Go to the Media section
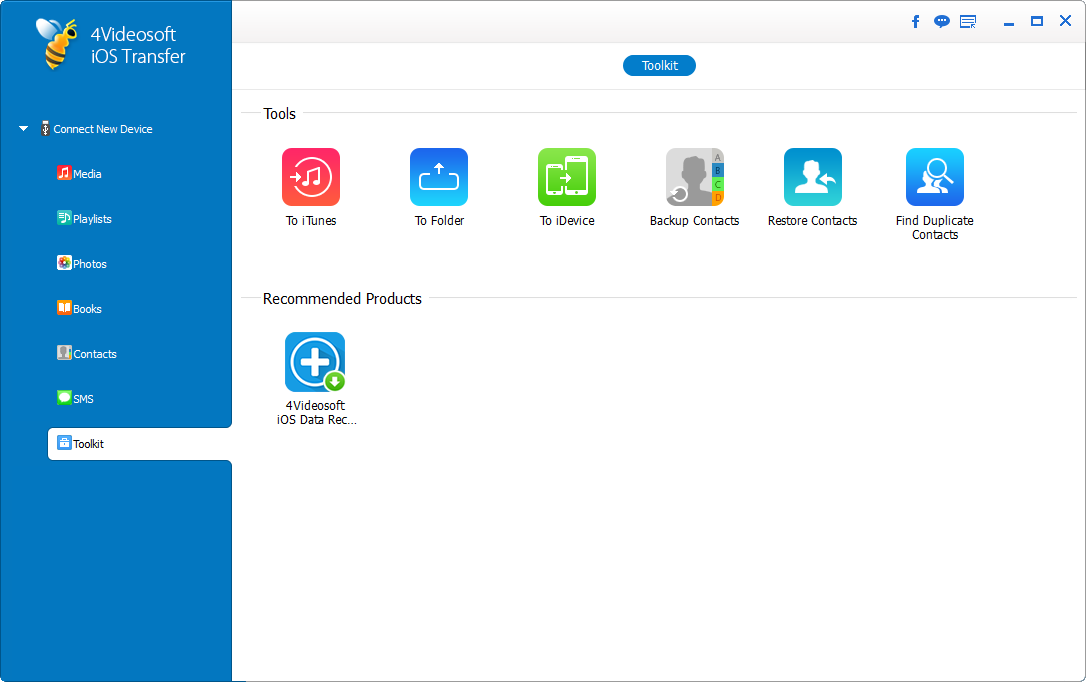Viewport: 1086px width, 682px height. tap(87, 174)
